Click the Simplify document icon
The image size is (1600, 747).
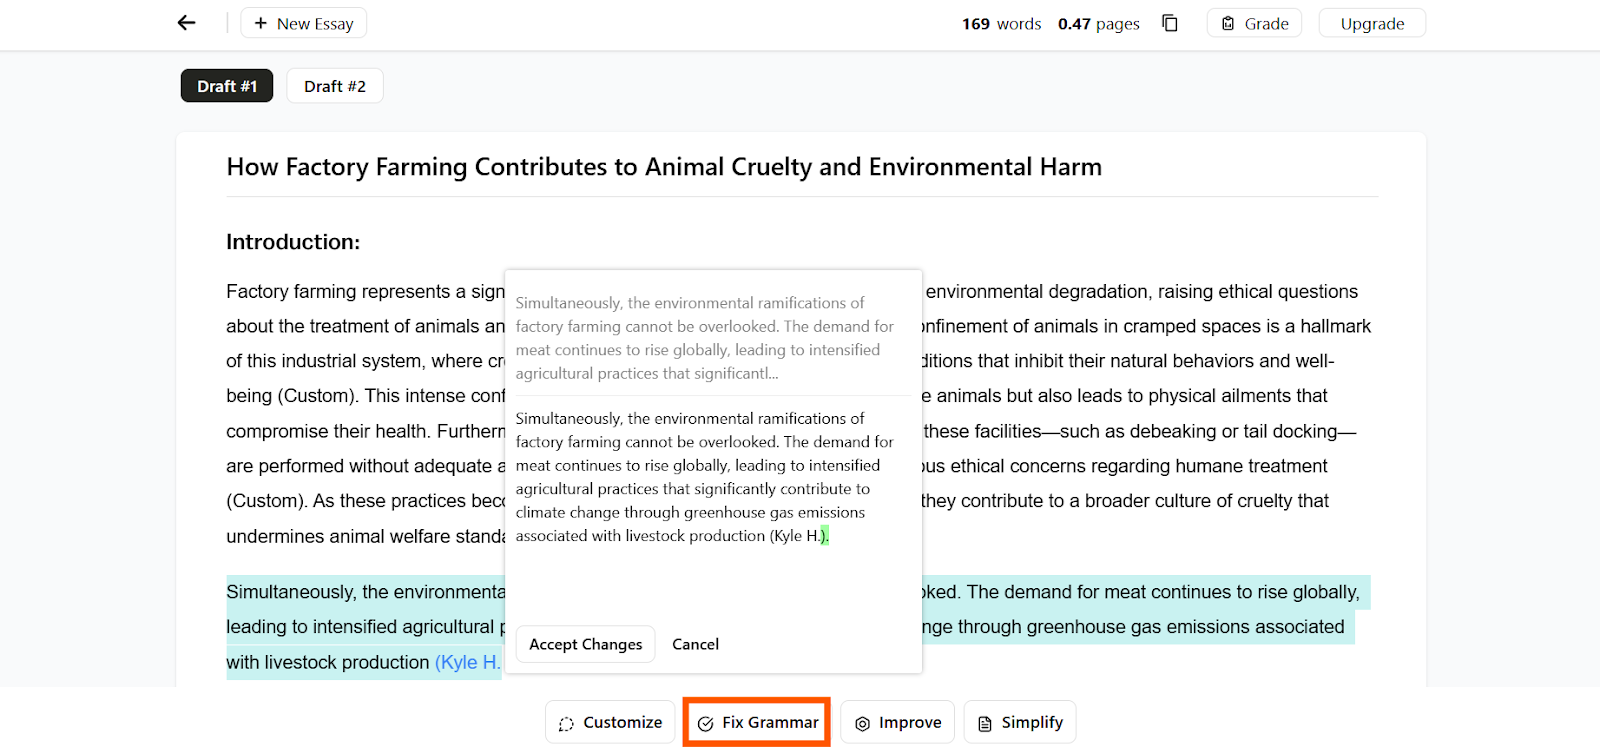click(985, 723)
